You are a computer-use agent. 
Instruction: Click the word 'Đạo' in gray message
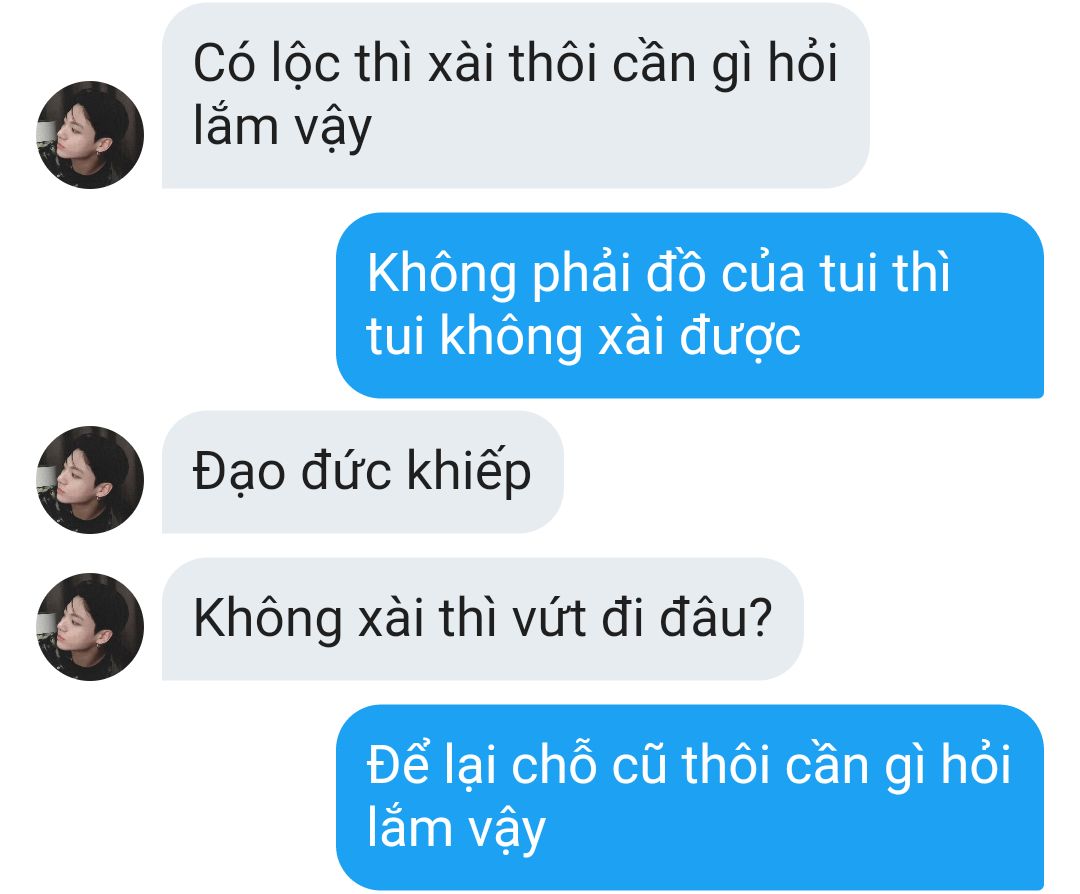click(x=238, y=472)
